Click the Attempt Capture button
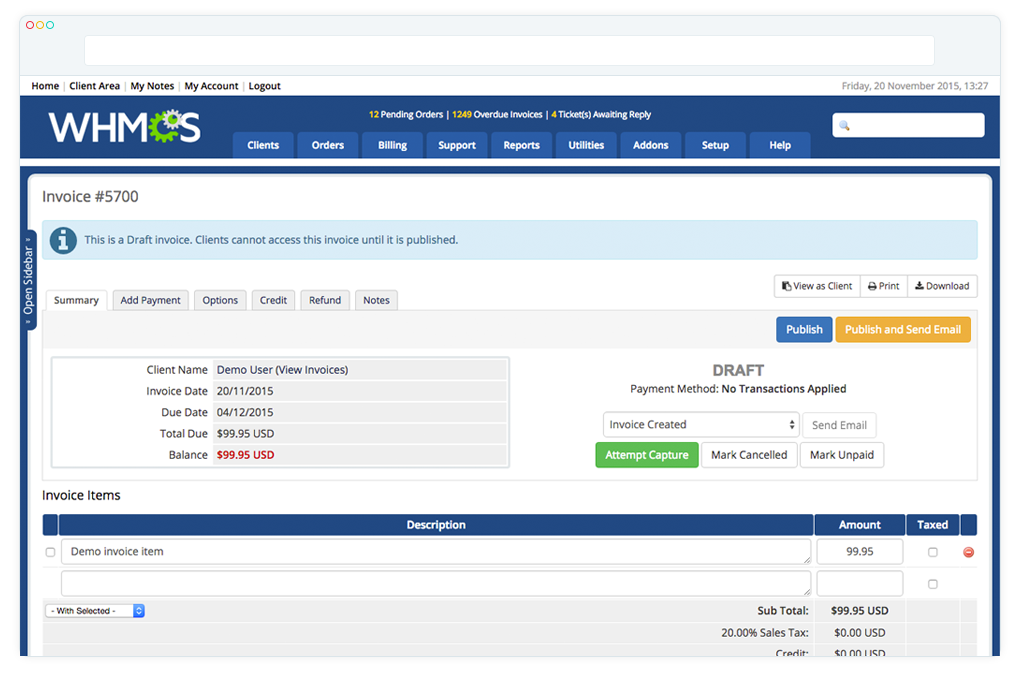This screenshot has width=1020, height=676. click(x=647, y=455)
